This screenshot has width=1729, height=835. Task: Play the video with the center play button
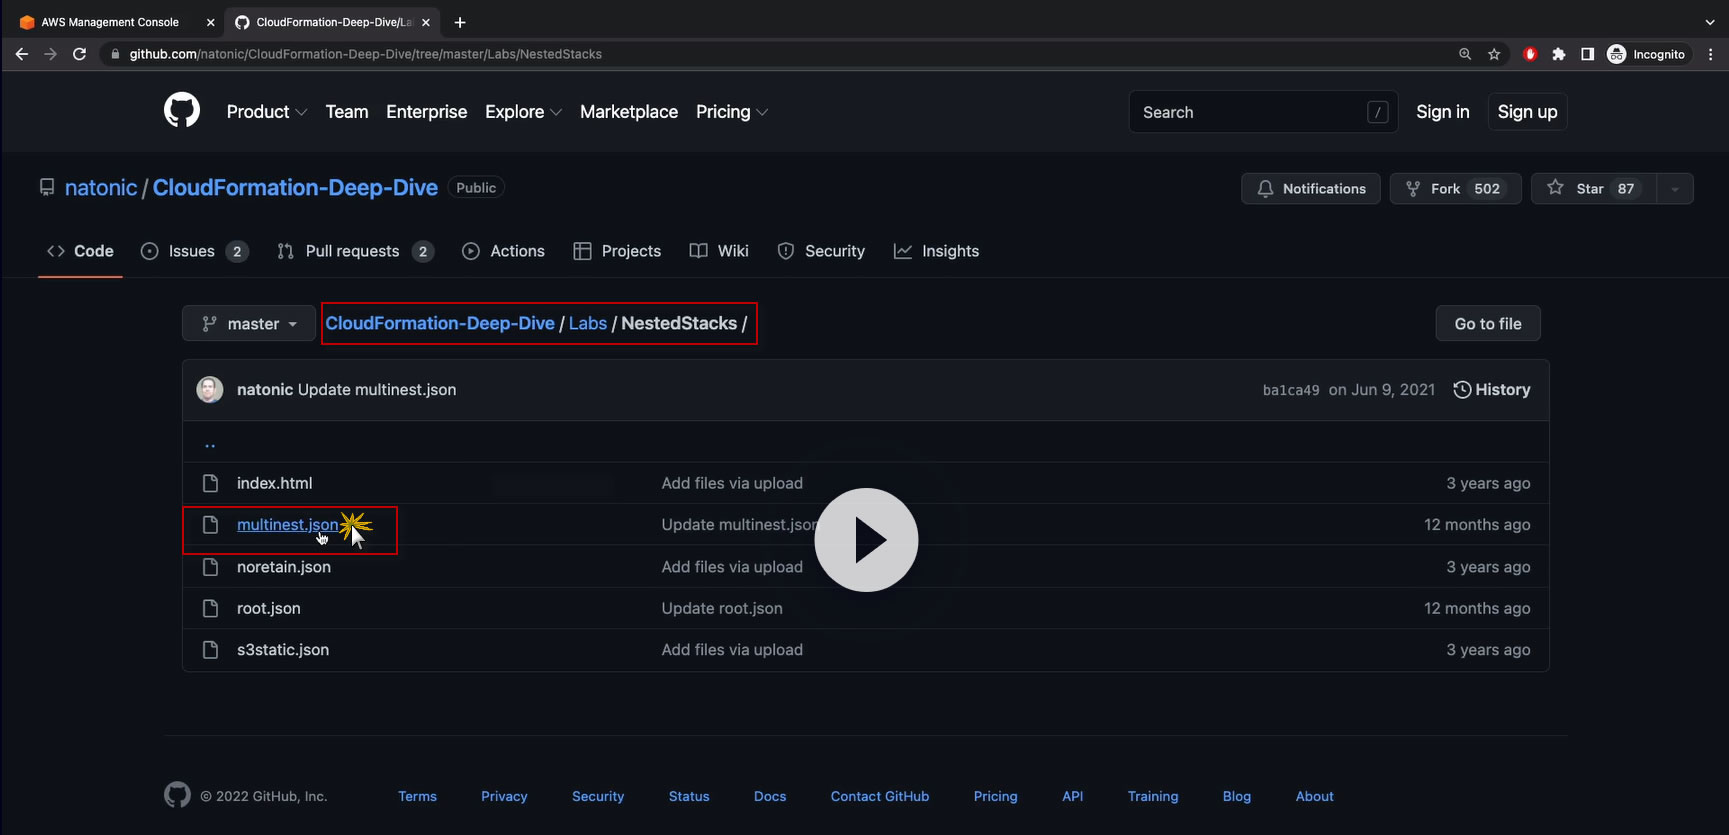(866, 540)
